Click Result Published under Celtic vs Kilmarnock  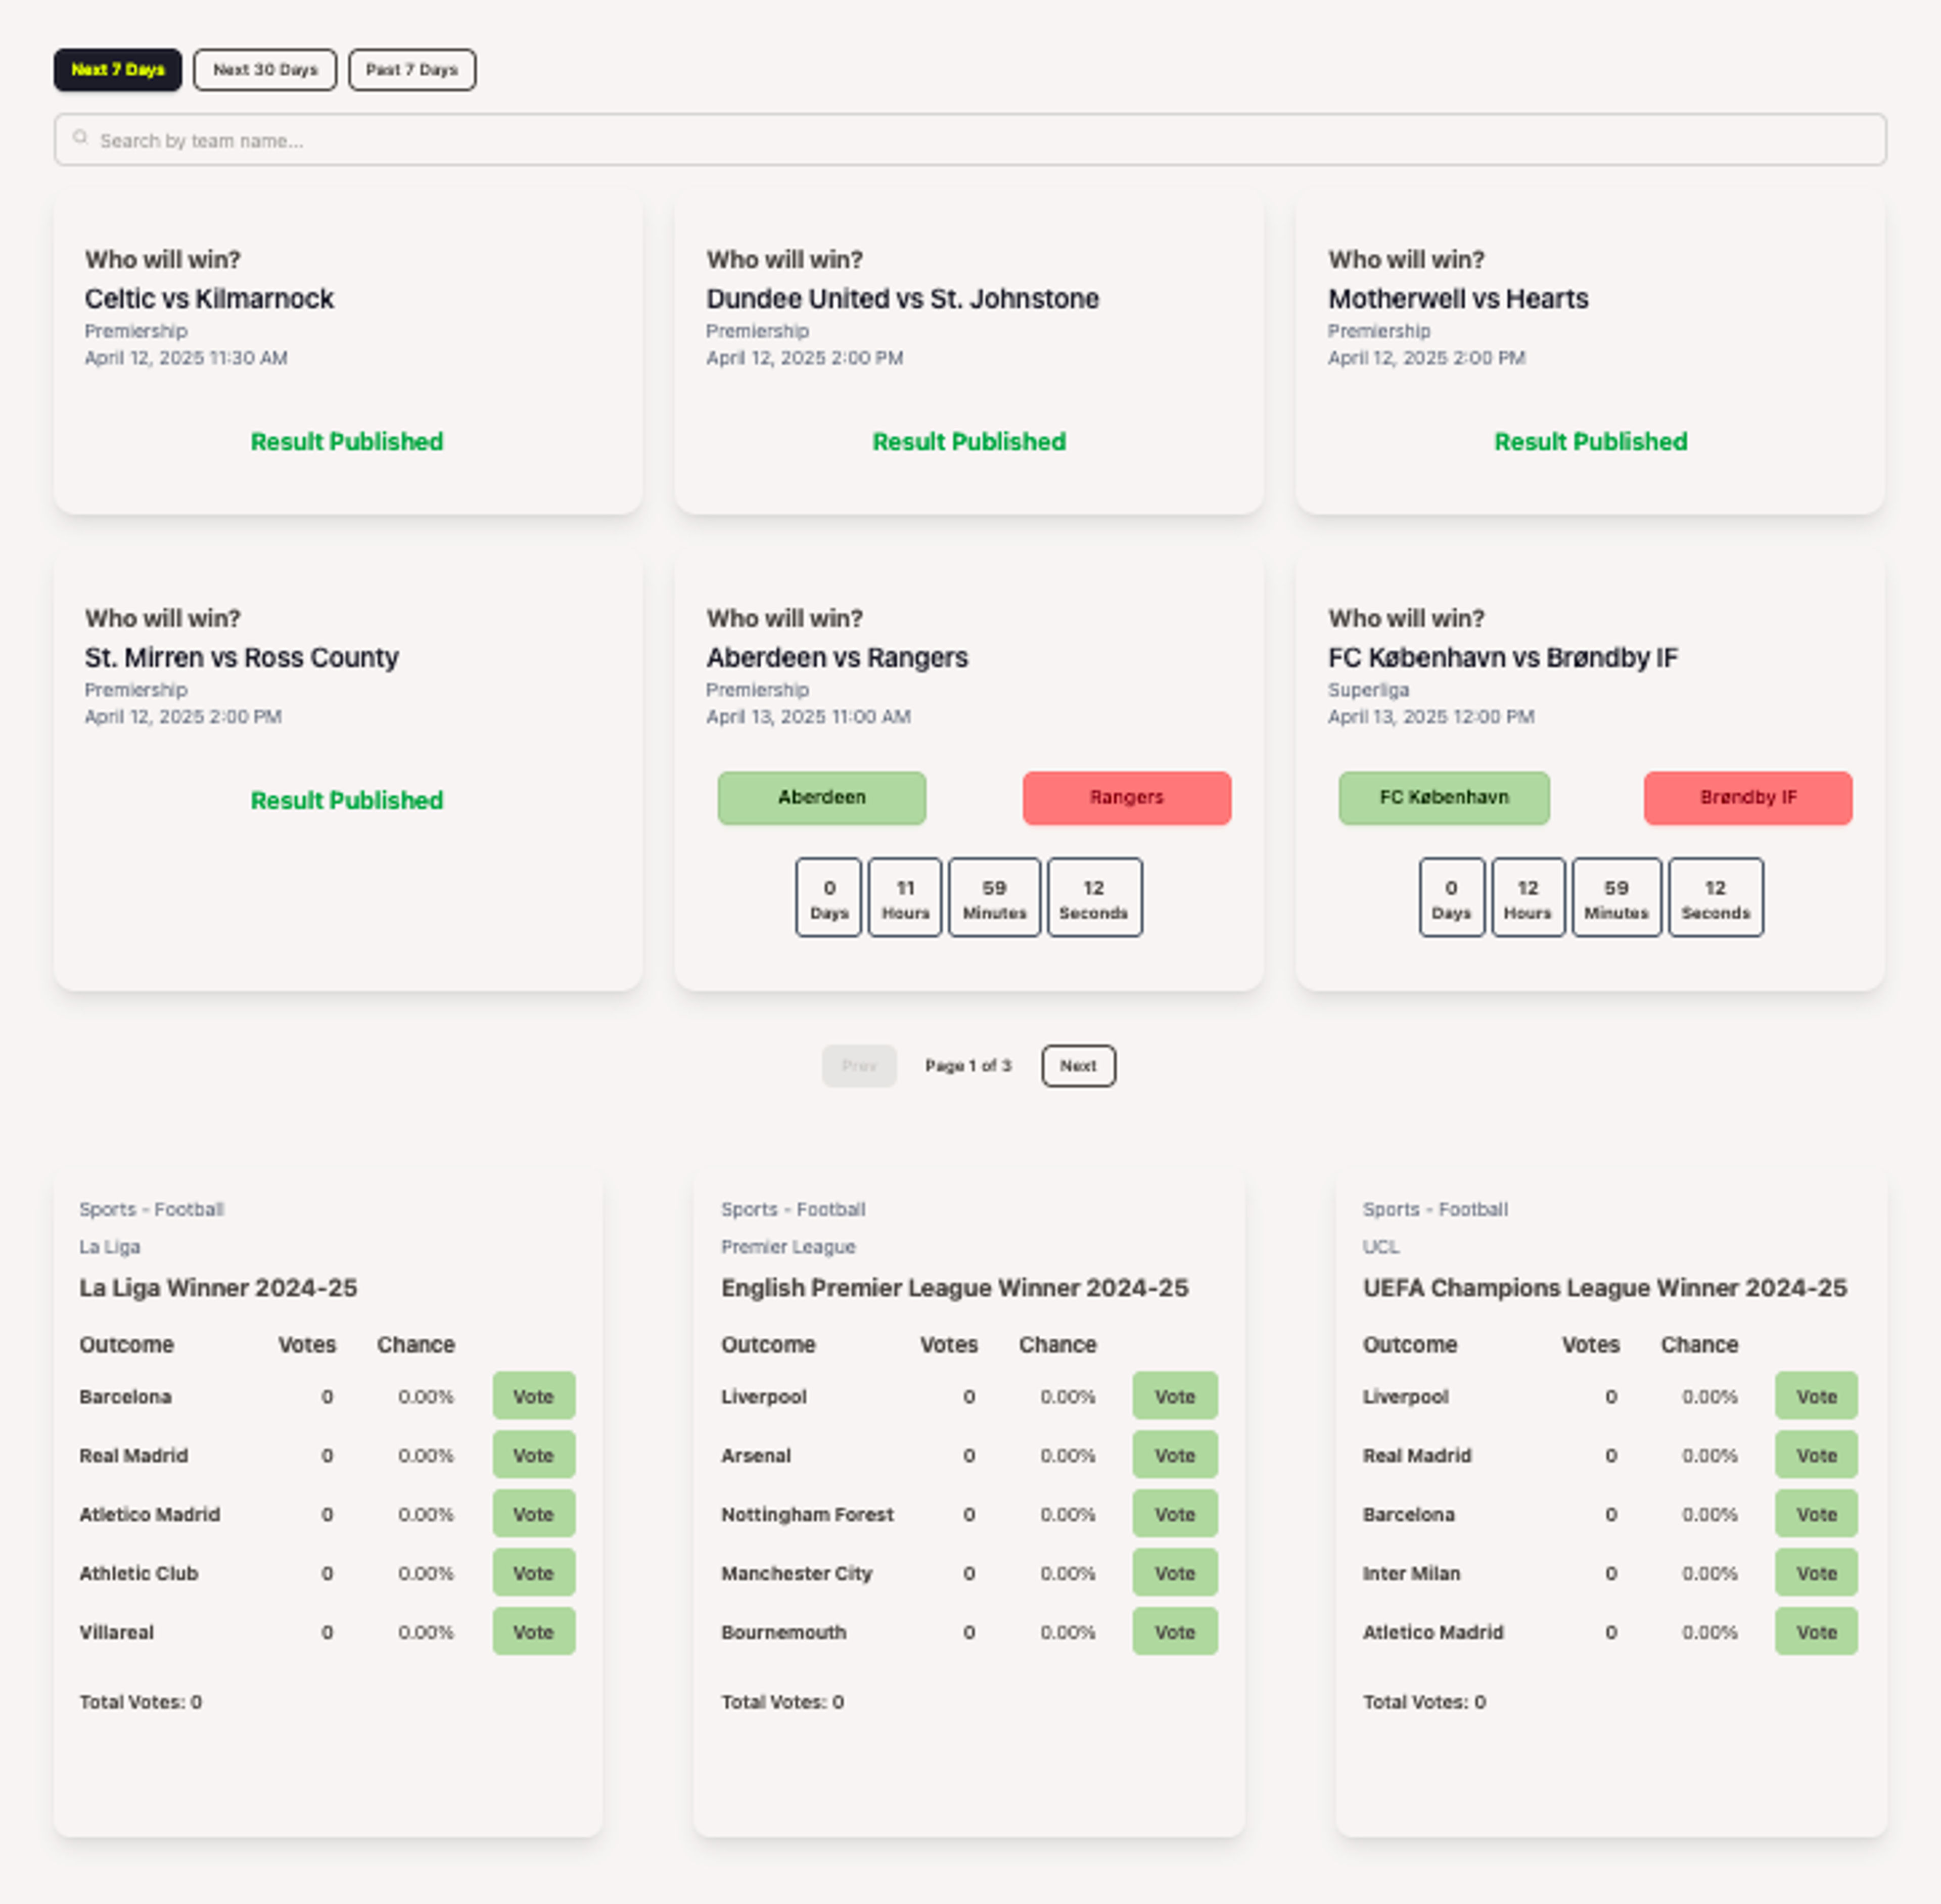[347, 442]
